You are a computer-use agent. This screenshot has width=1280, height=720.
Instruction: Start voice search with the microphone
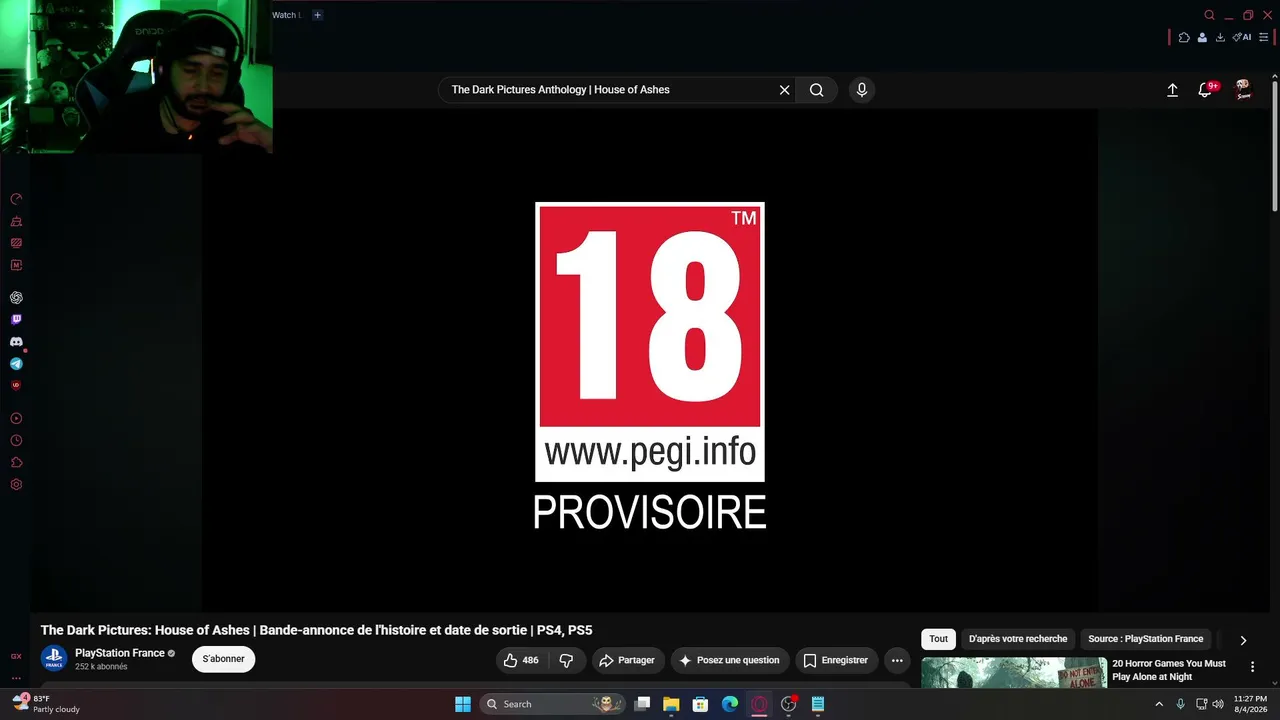point(862,90)
